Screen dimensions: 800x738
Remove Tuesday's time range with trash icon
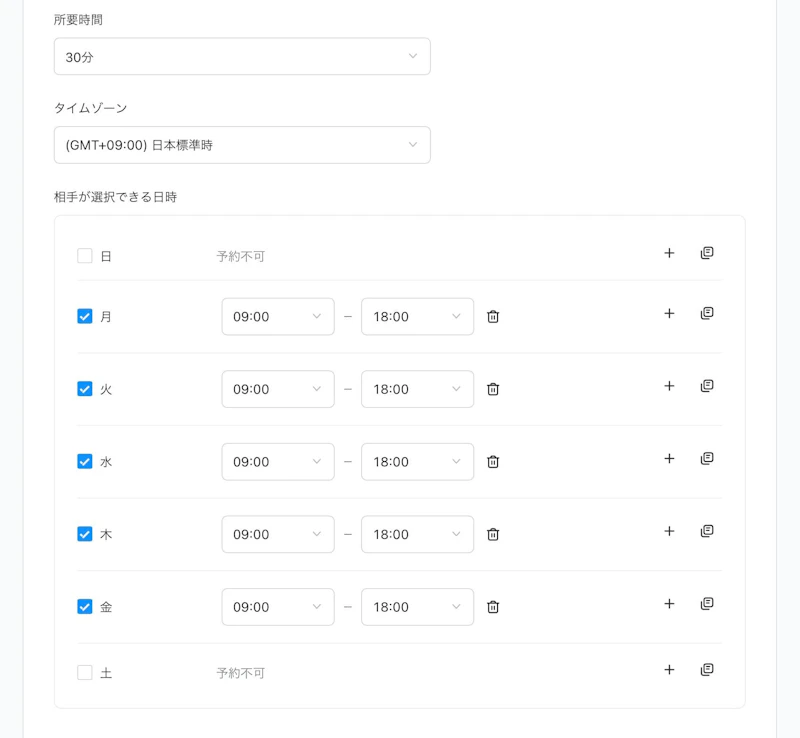tap(492, 389)
